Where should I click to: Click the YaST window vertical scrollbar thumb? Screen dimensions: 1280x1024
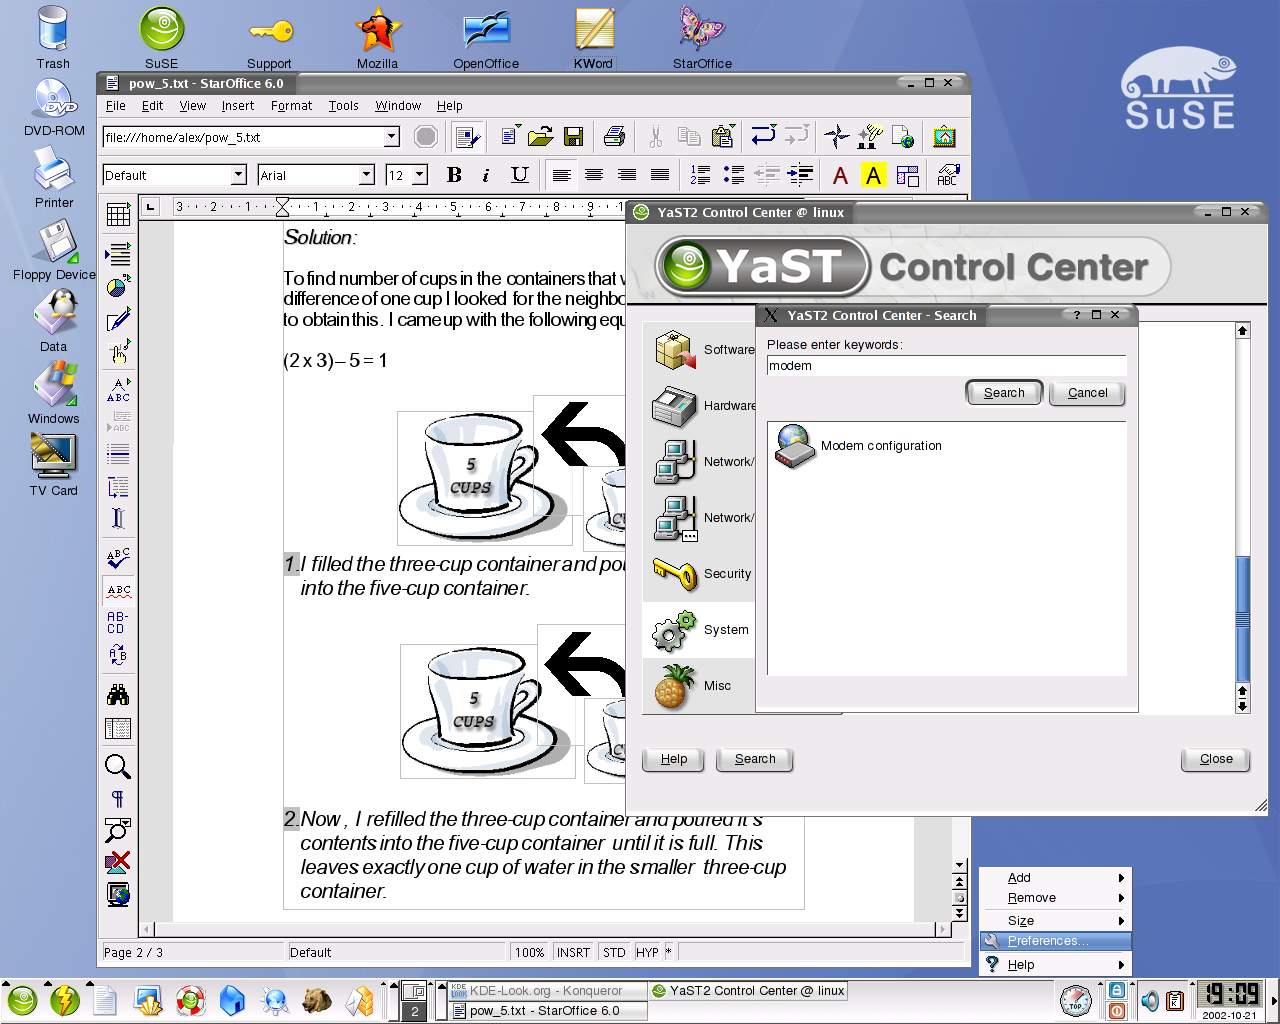click(x=1243, y=619)
